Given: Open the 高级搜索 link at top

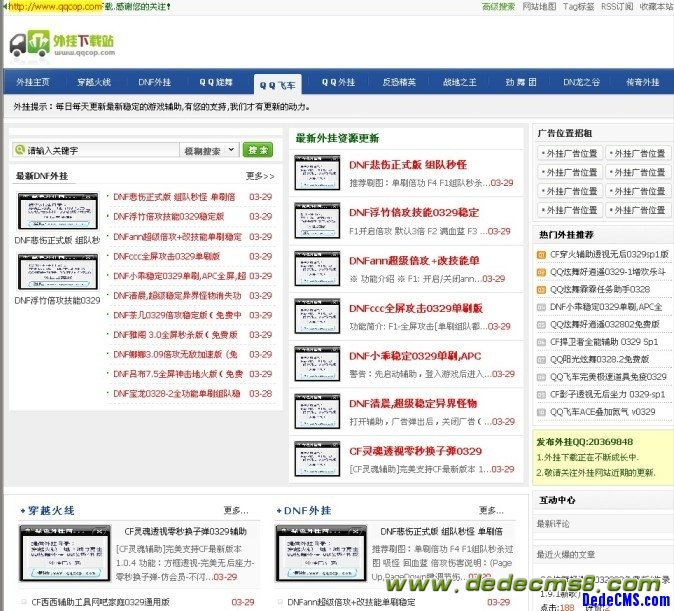Looking at the screenshot, I should click(497, 6).
